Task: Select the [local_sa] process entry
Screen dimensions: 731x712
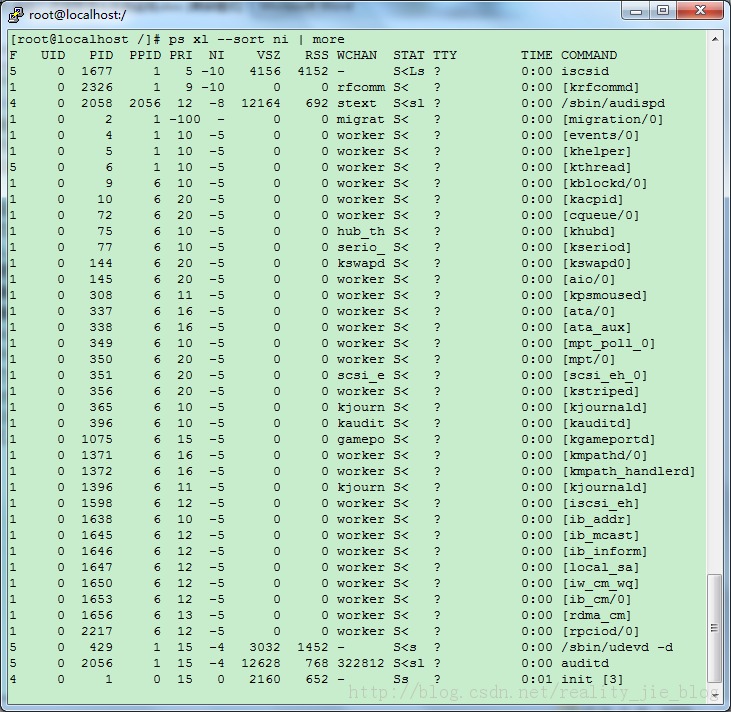Action: pos(601,567)
